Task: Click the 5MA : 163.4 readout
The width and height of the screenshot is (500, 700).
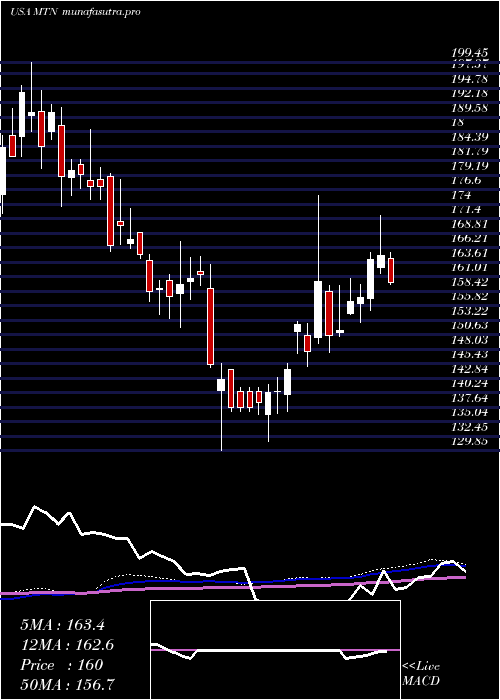Action: pyautogui.click(x=62, y=625)
